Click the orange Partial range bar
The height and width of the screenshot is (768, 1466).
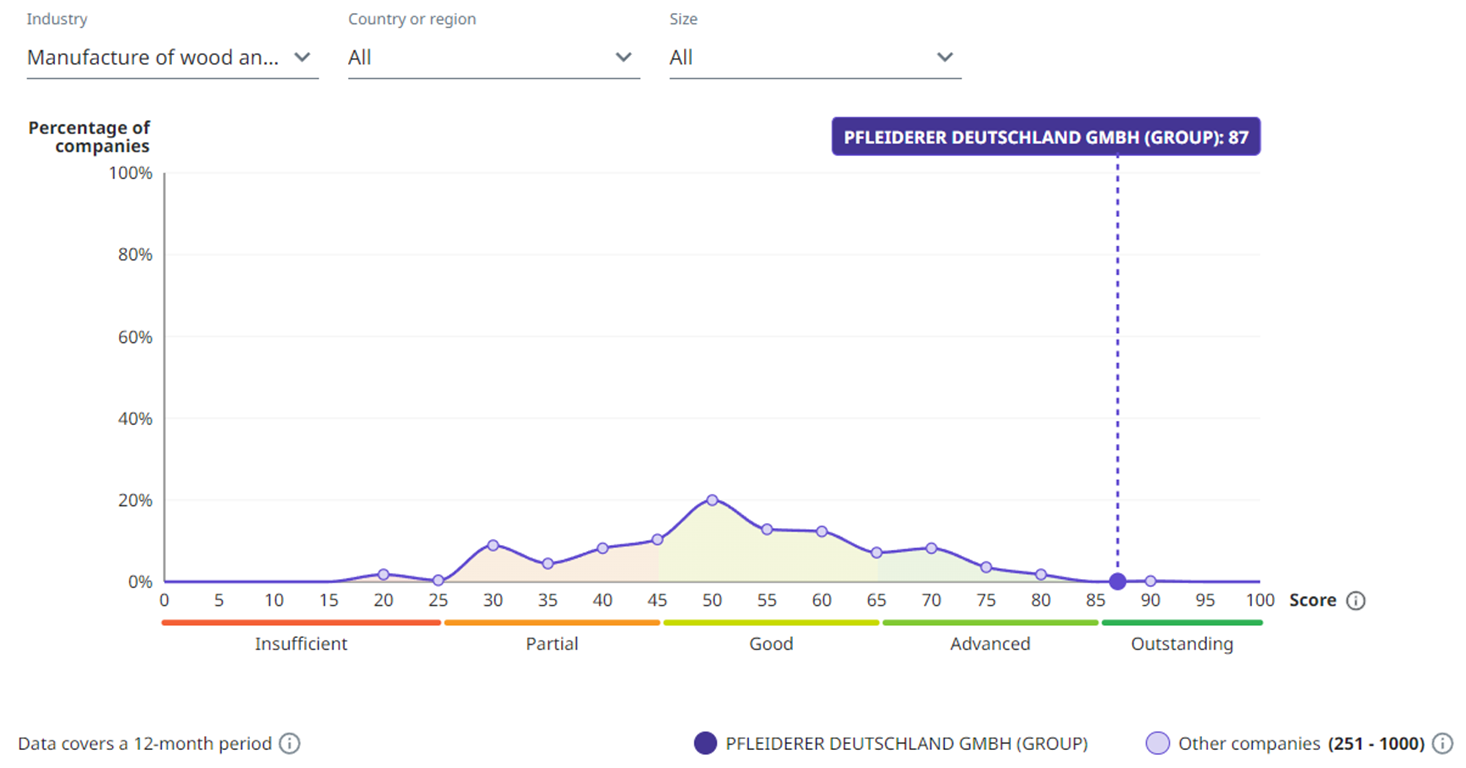552,622
